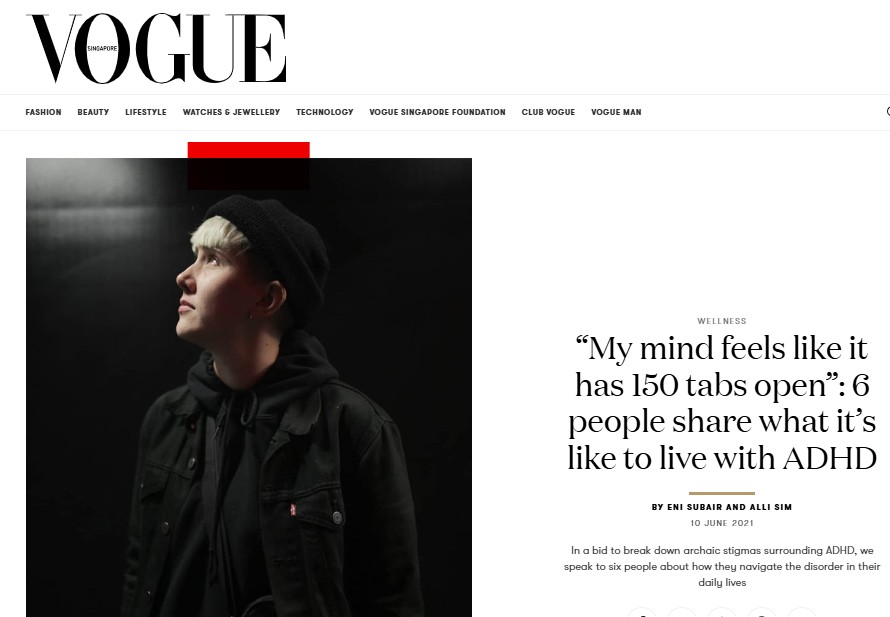Click the article summary paragraph
Screen dimensions: 890x617
[721, 566]
